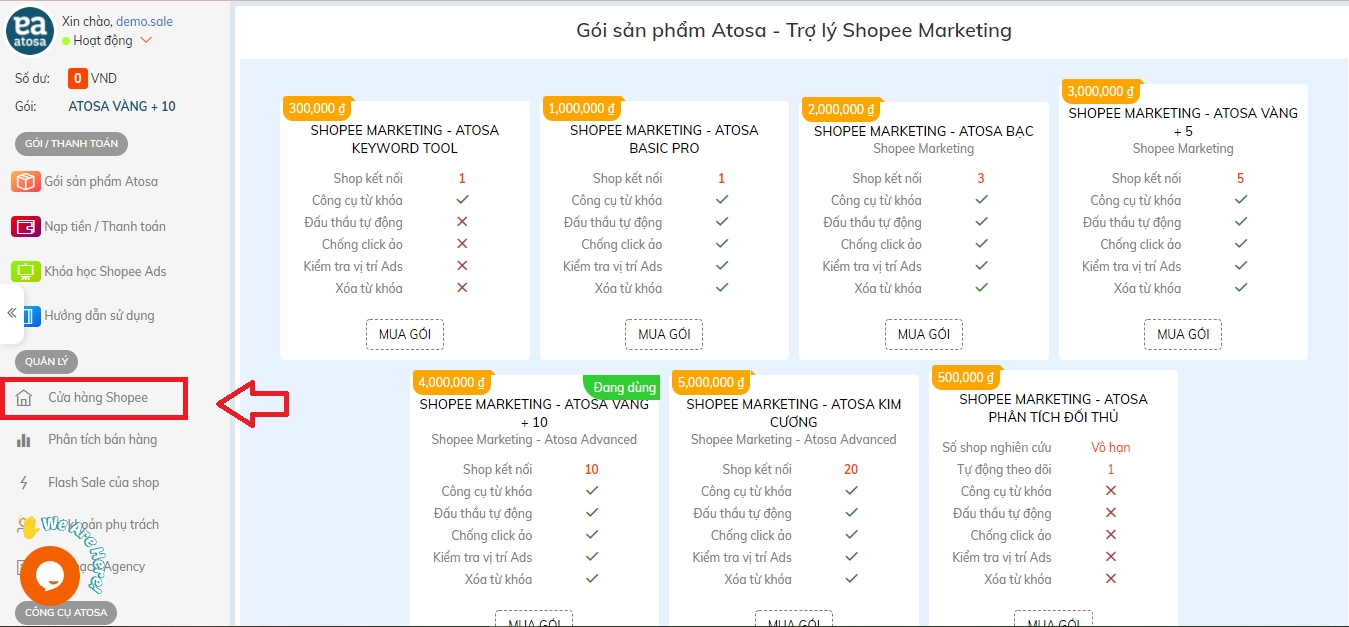Image resolution: width=1349 pixels, height=627 pixels.
Task: Click MUA GÓI for Atosa Vàng + 5
Action: point(1183,334)
